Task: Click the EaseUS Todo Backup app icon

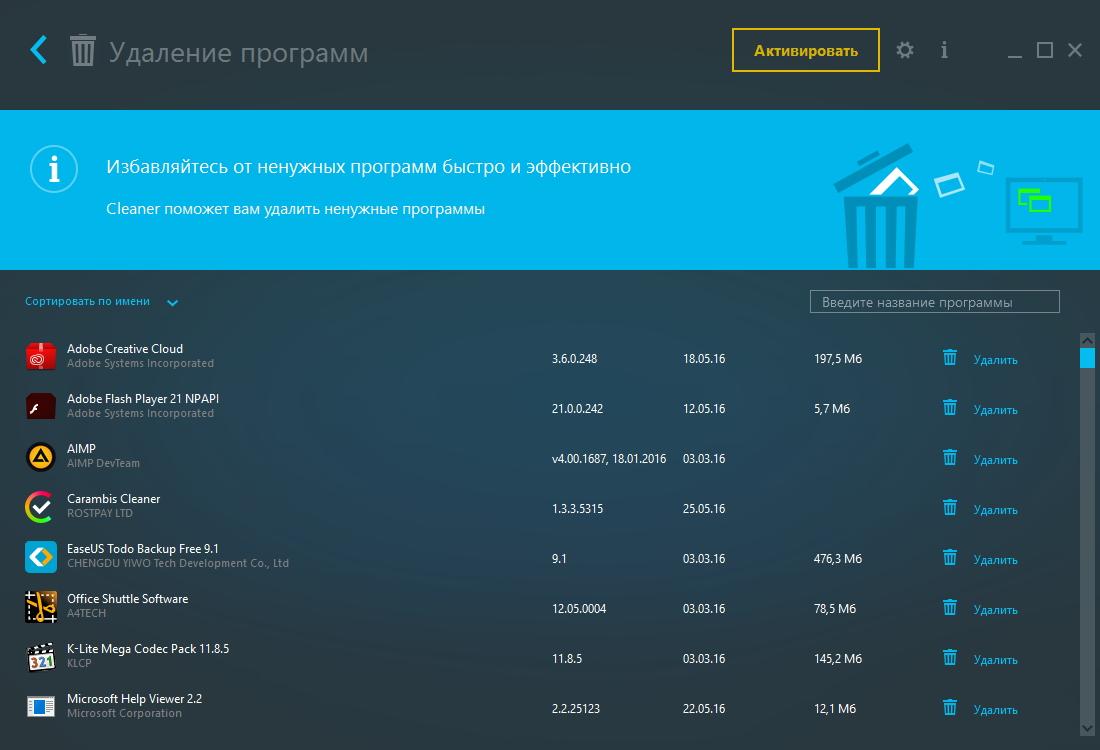Action: pos(41,557)
